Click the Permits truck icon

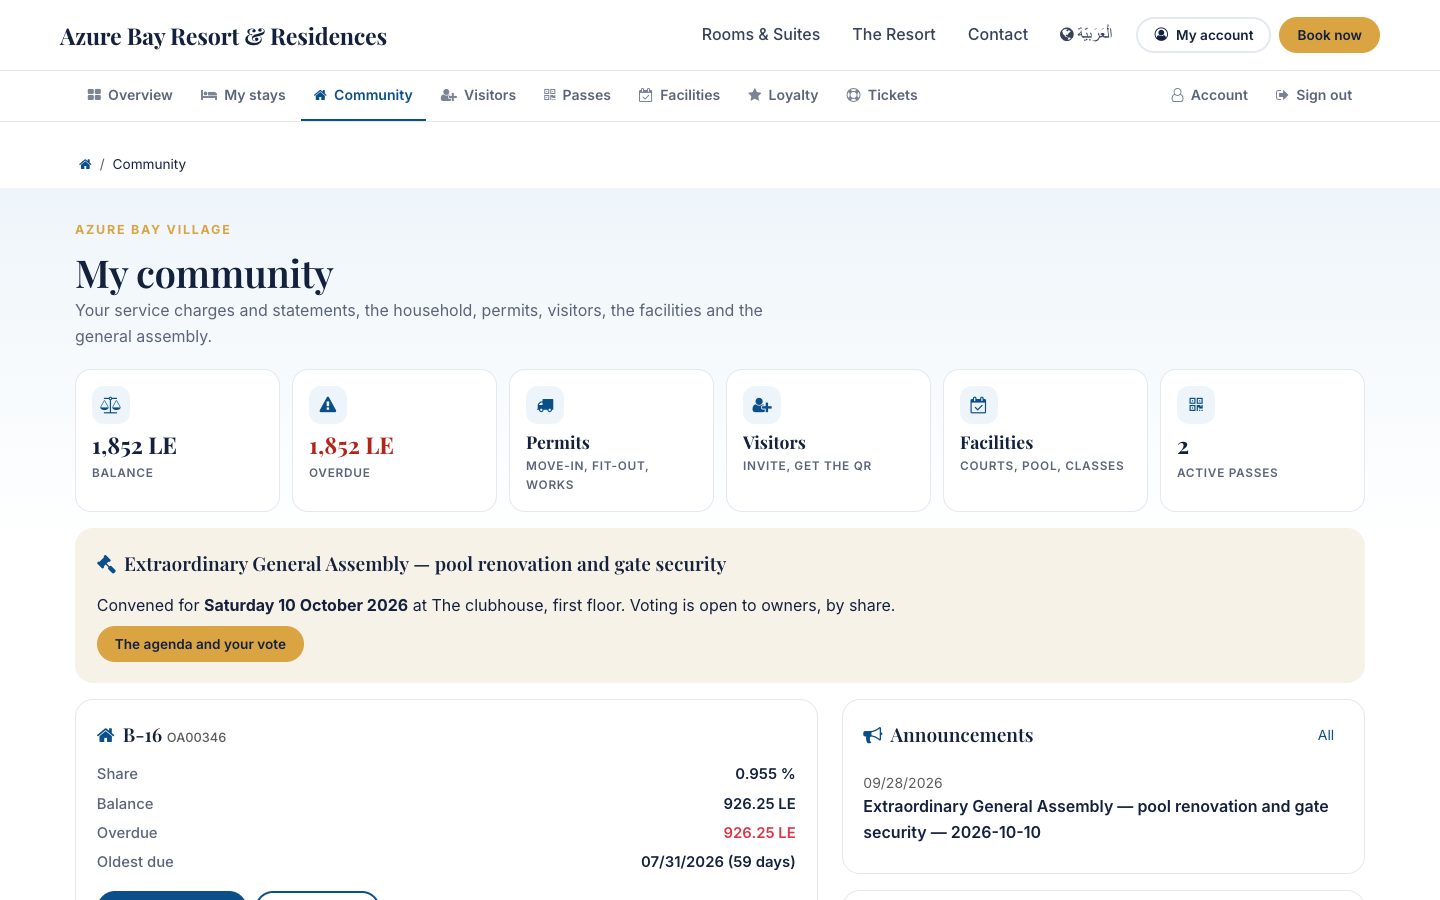[x=545, y=405]
